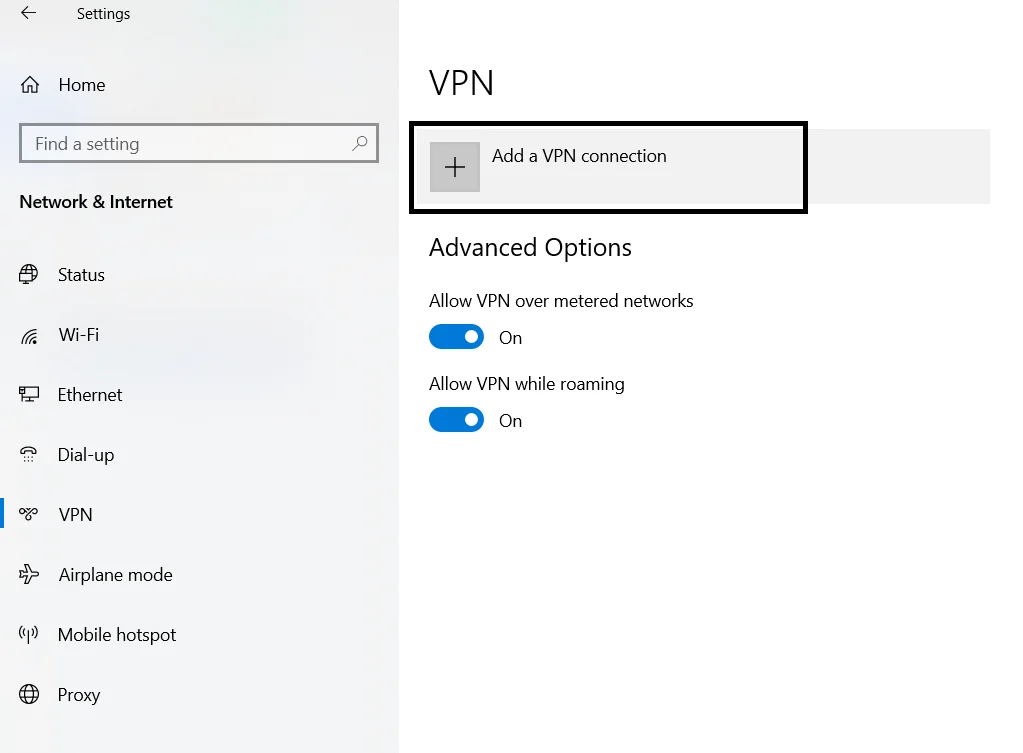Click the Wi-Fi signal icon
The height and width of the screenshot is (753, 1023).
(x=29, y=334)
